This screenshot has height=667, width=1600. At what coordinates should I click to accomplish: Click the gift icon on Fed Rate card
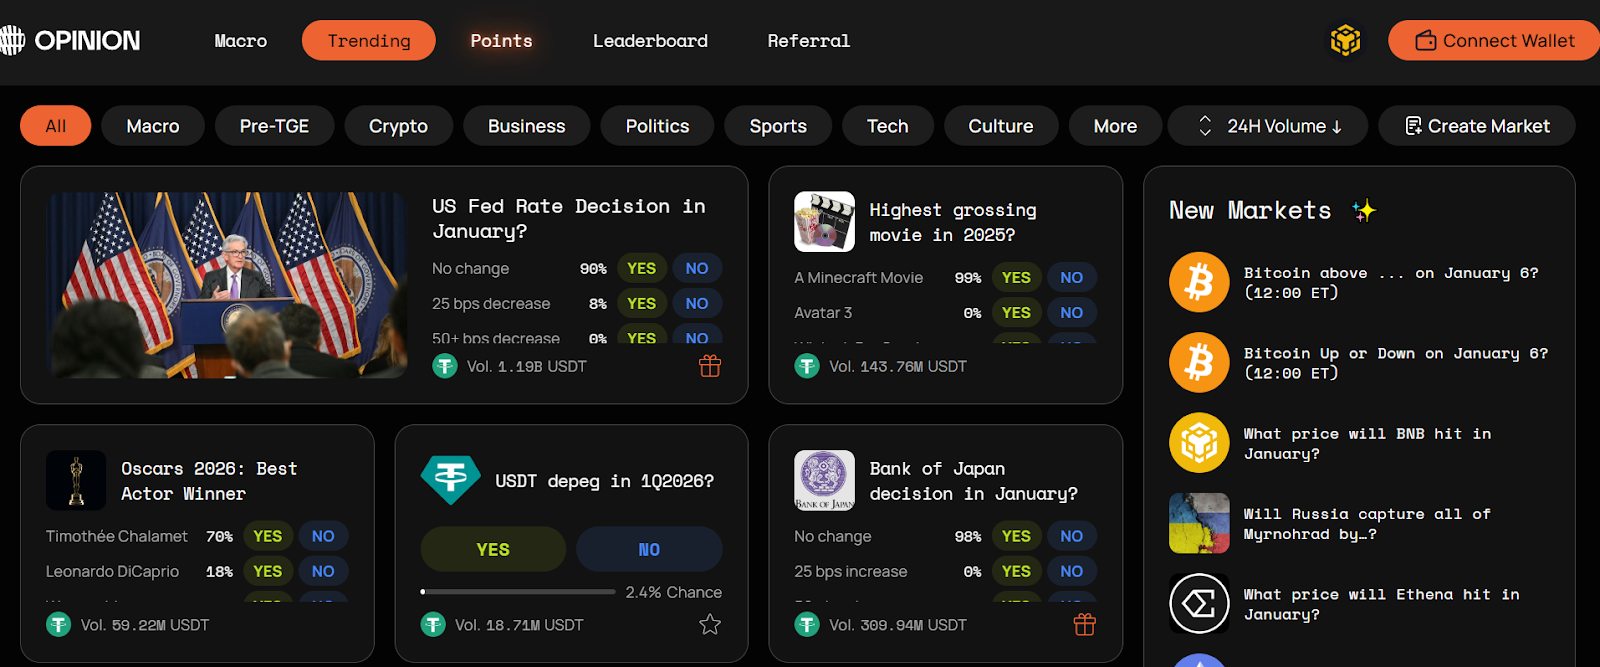coord(710,366)
